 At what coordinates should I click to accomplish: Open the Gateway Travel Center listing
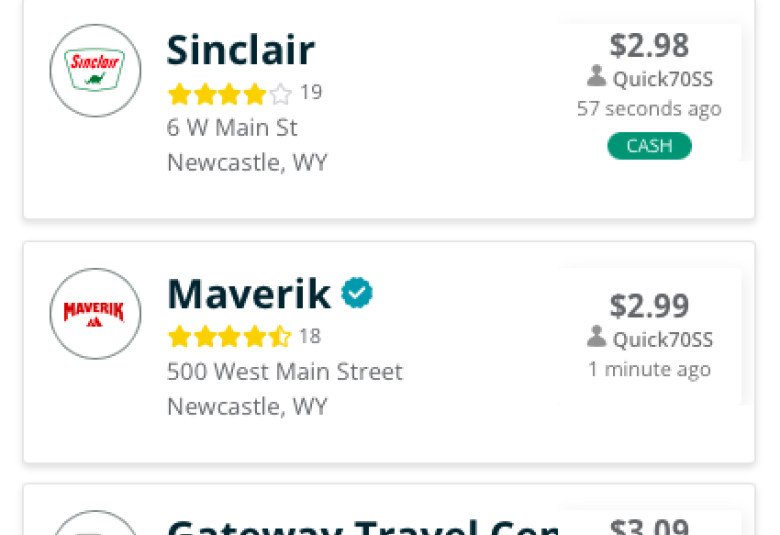363,527
